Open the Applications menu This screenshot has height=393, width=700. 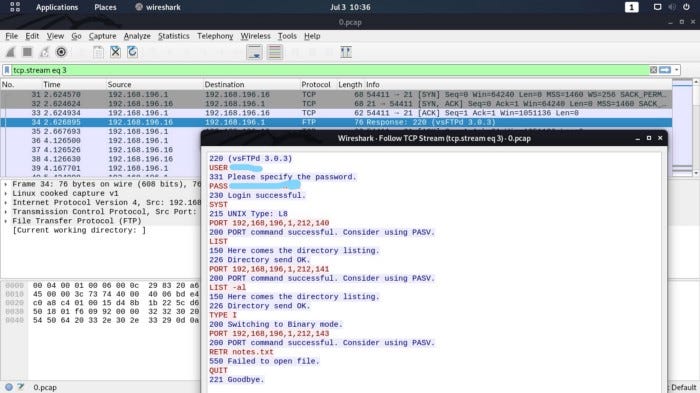tap(57, 7)
